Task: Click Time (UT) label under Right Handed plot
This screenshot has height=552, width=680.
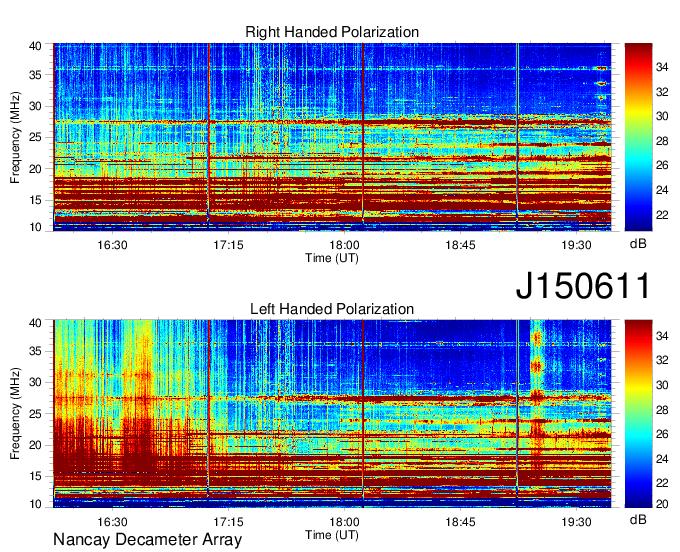Action: click(332, 258)
